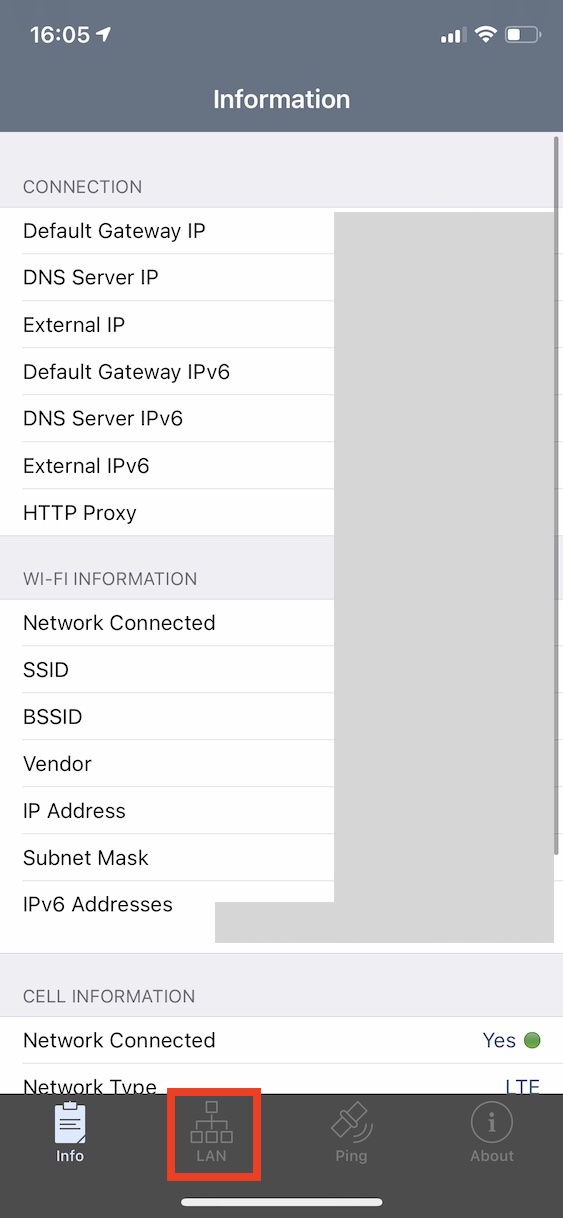Image resolution: width=563 pixels, height=1218 pixels.
Task: Select the Default Gateway IP row
Action: tap(281, 231)
